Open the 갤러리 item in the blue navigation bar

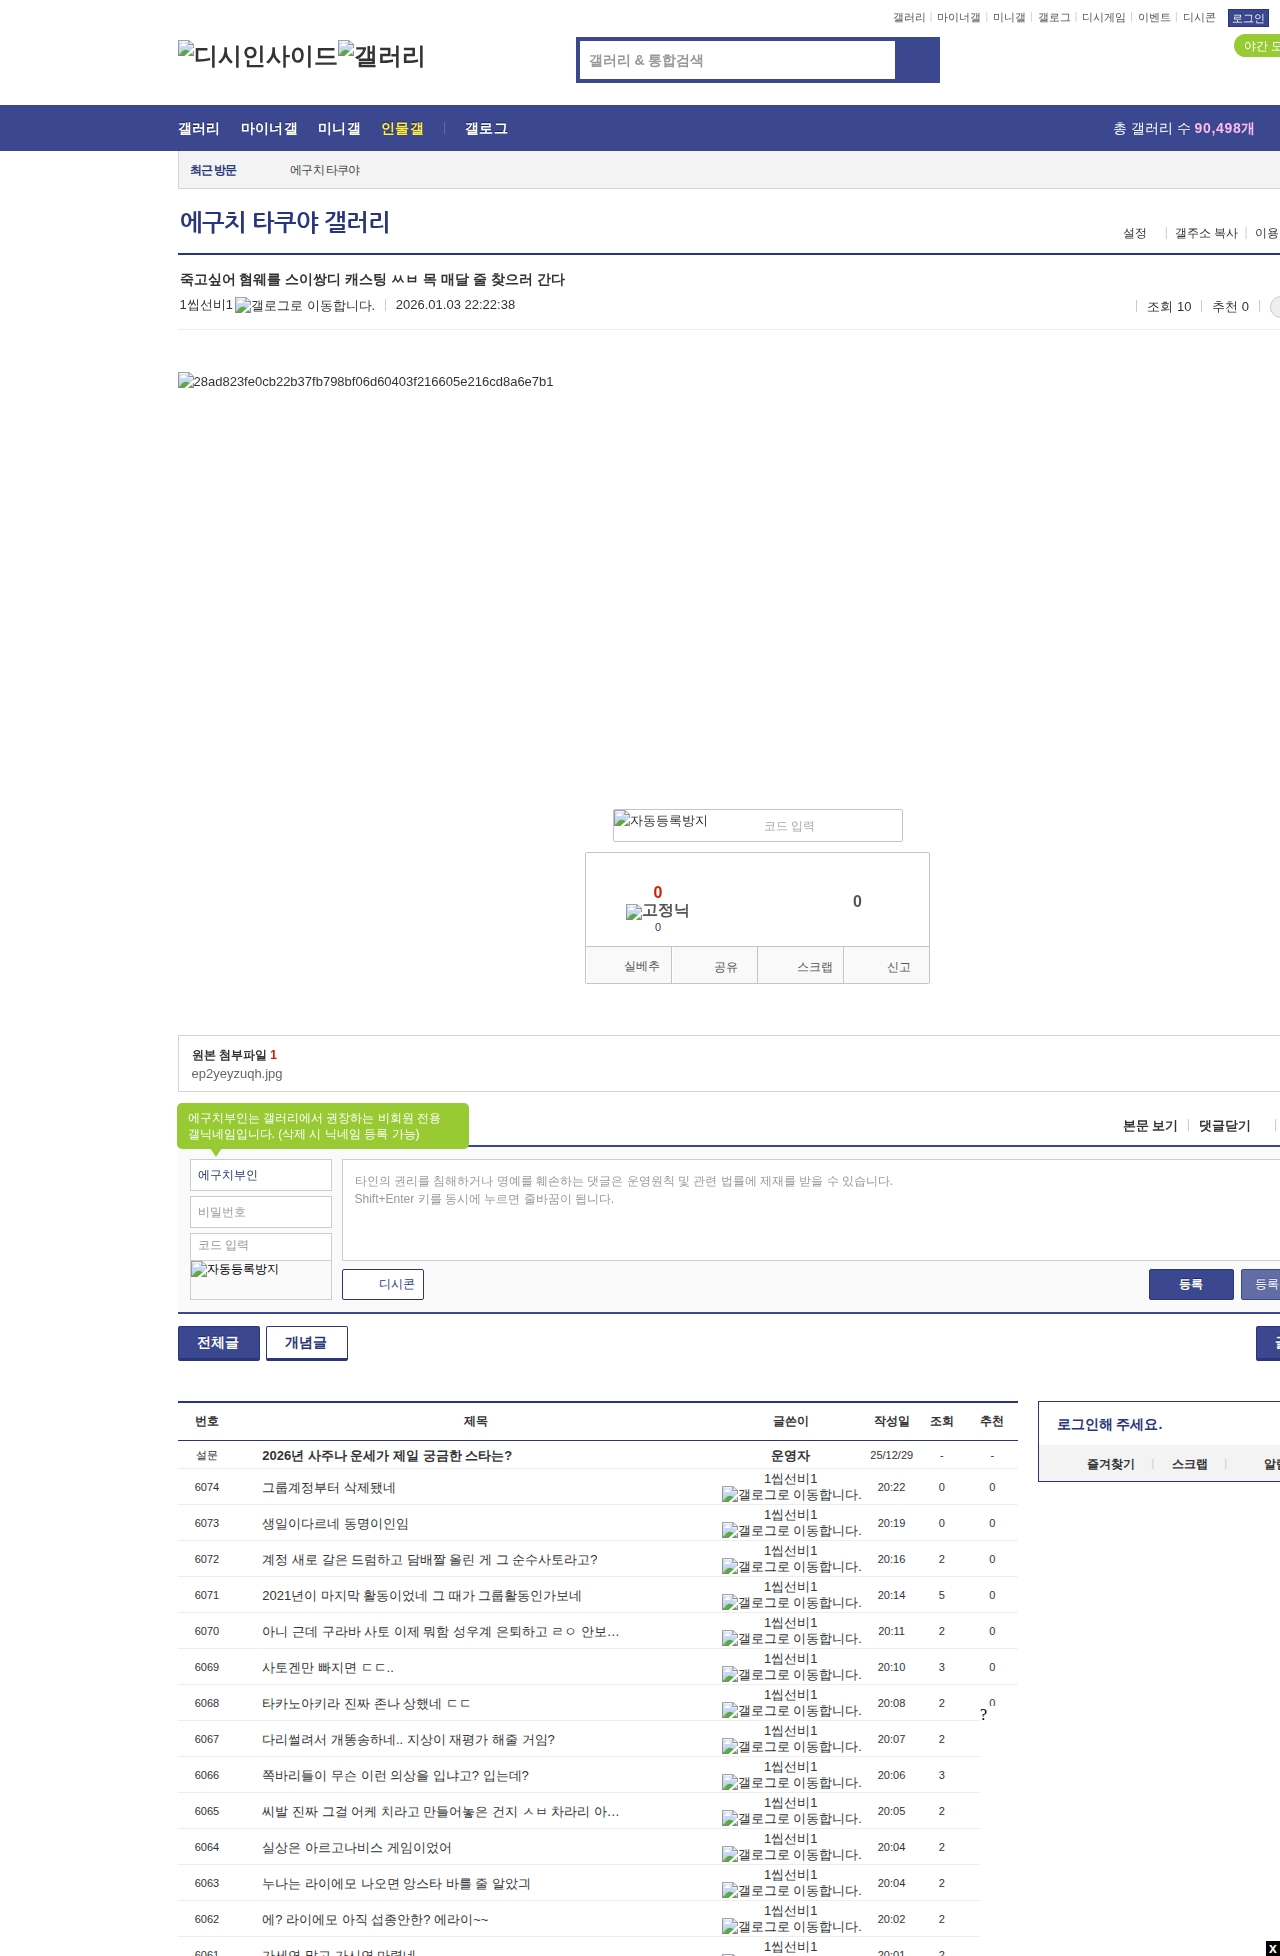(199, 129)
